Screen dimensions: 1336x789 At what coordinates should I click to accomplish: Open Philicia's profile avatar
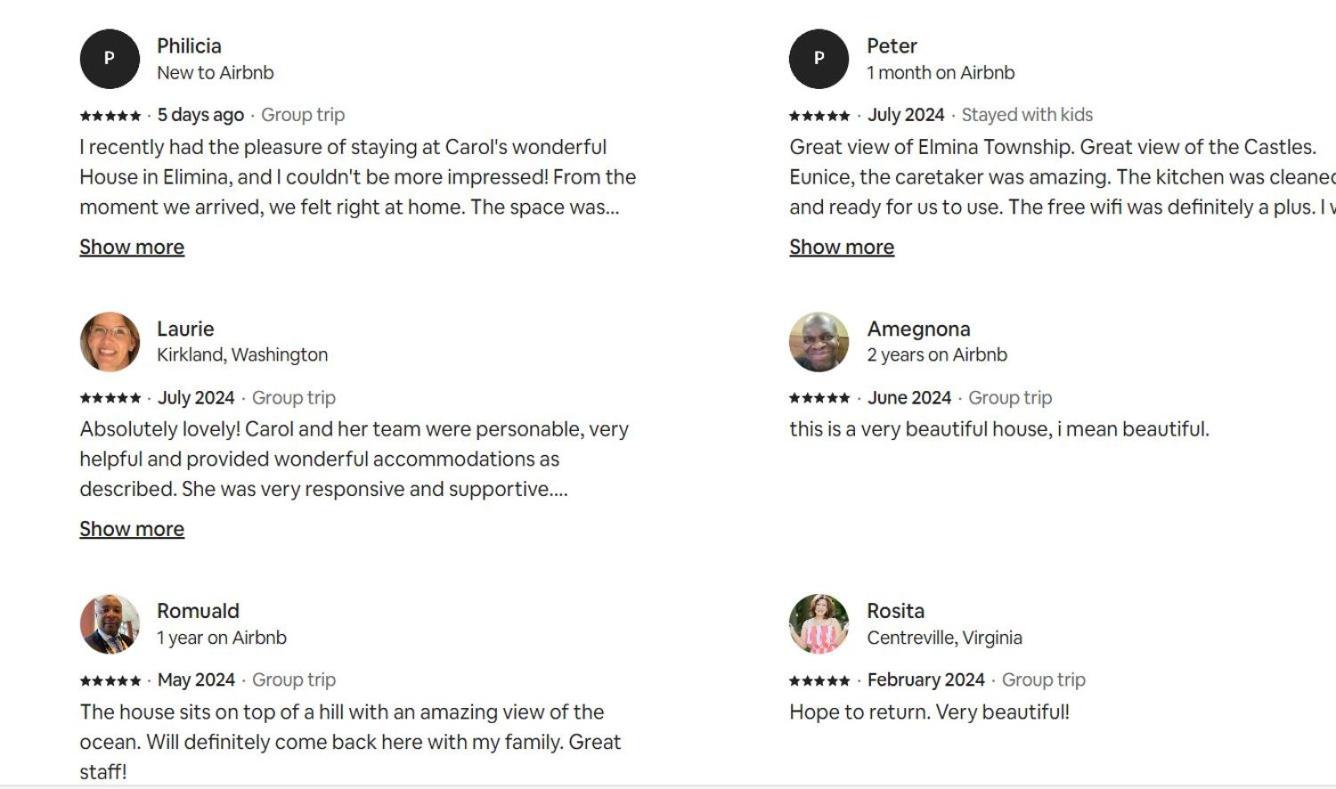(109, 59)
